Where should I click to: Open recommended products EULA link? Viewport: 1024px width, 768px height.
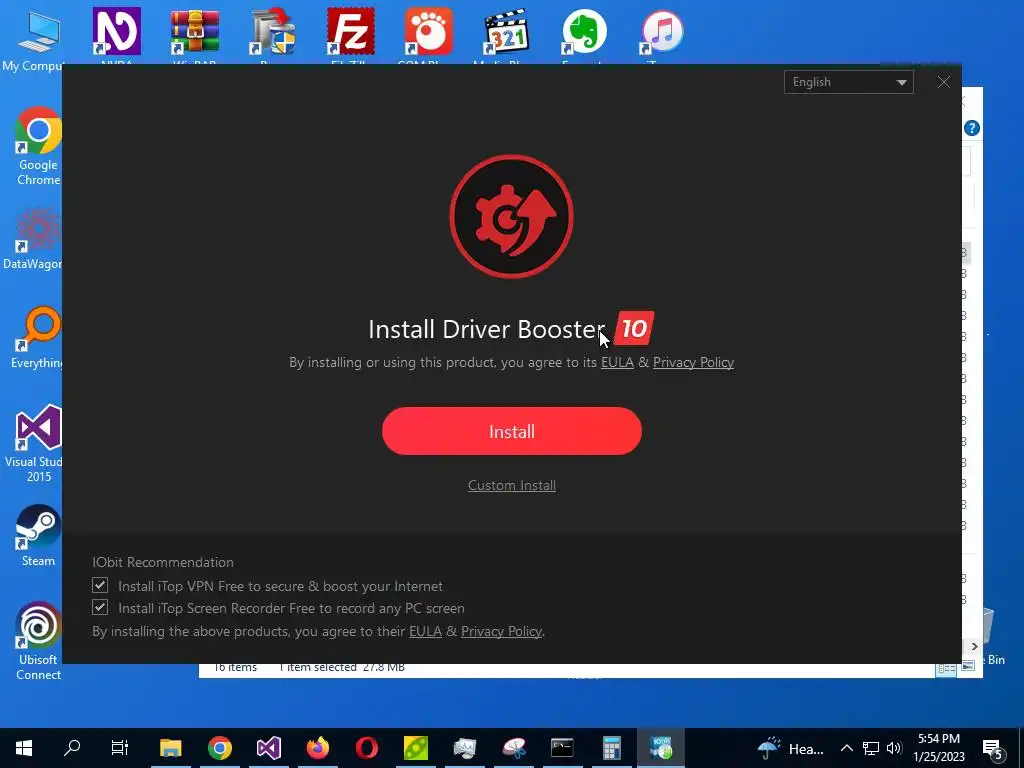click(425, 631)
